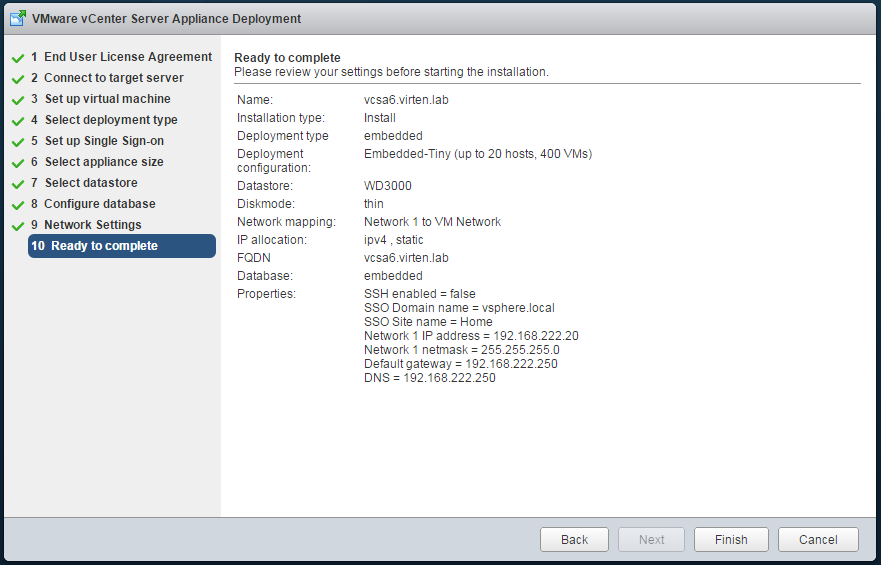Click the Name value vcsa6.virten.lab
The height and width of the screenshot is (565, 881).
(x=406, y=100)
